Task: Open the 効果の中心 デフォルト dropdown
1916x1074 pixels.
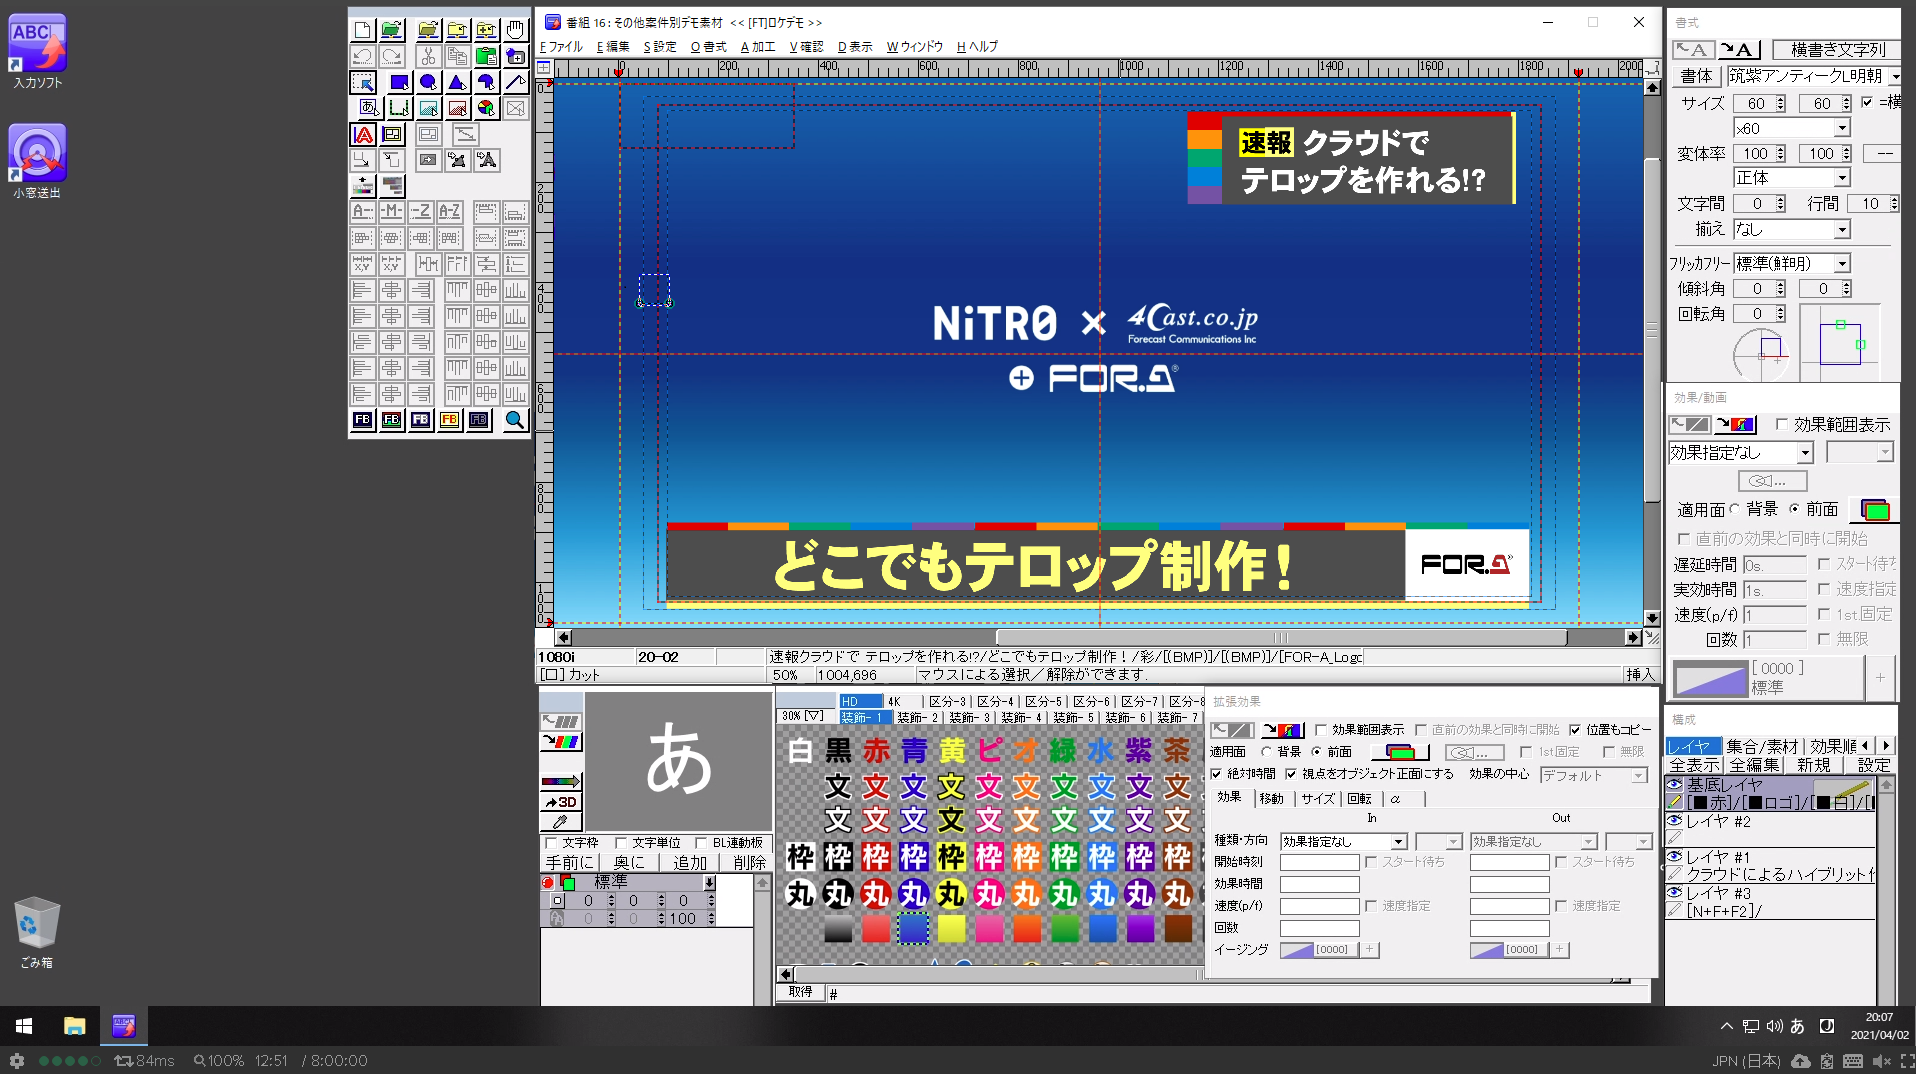Action: (x=1593, y=775)
